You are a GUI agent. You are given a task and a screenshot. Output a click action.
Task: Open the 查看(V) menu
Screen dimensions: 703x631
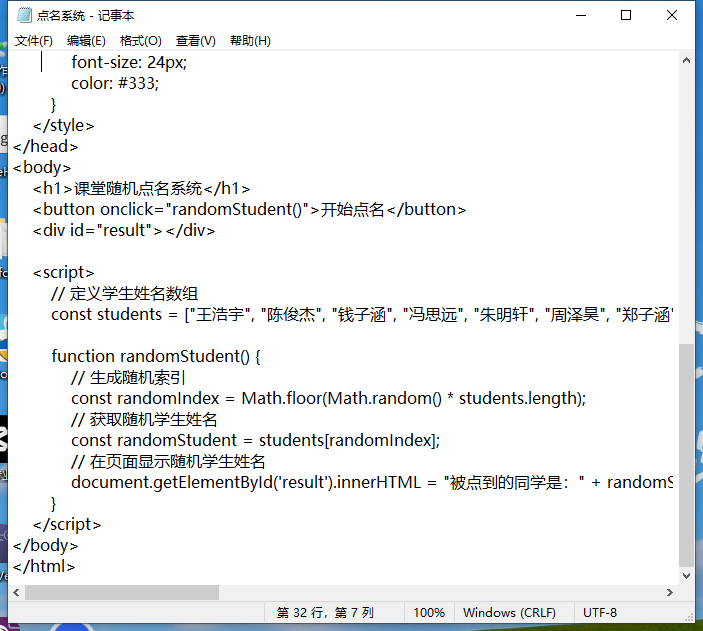pos(195,41)
